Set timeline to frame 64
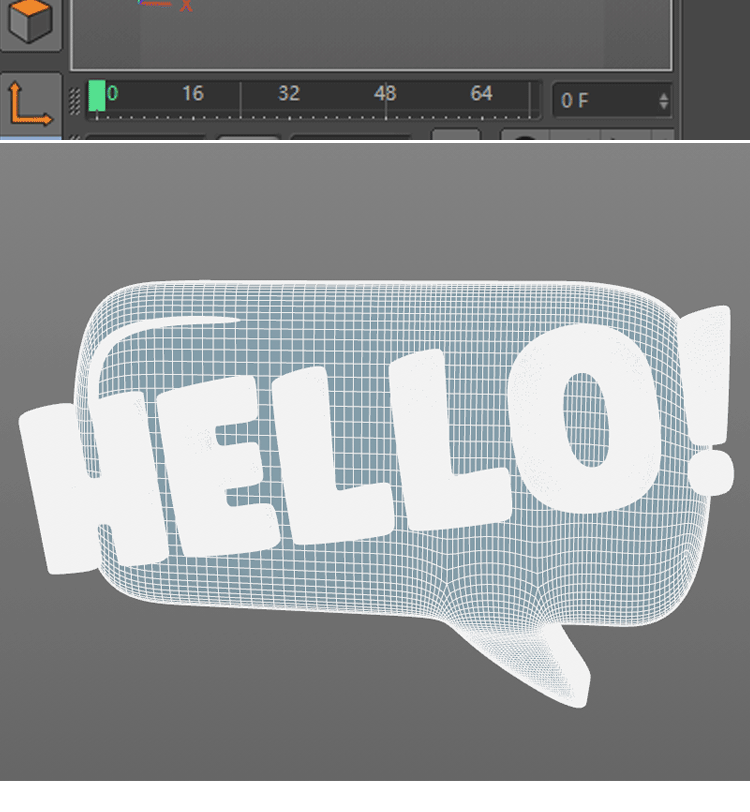The width and height of the screenshot is (750, 812). [481, 94]
